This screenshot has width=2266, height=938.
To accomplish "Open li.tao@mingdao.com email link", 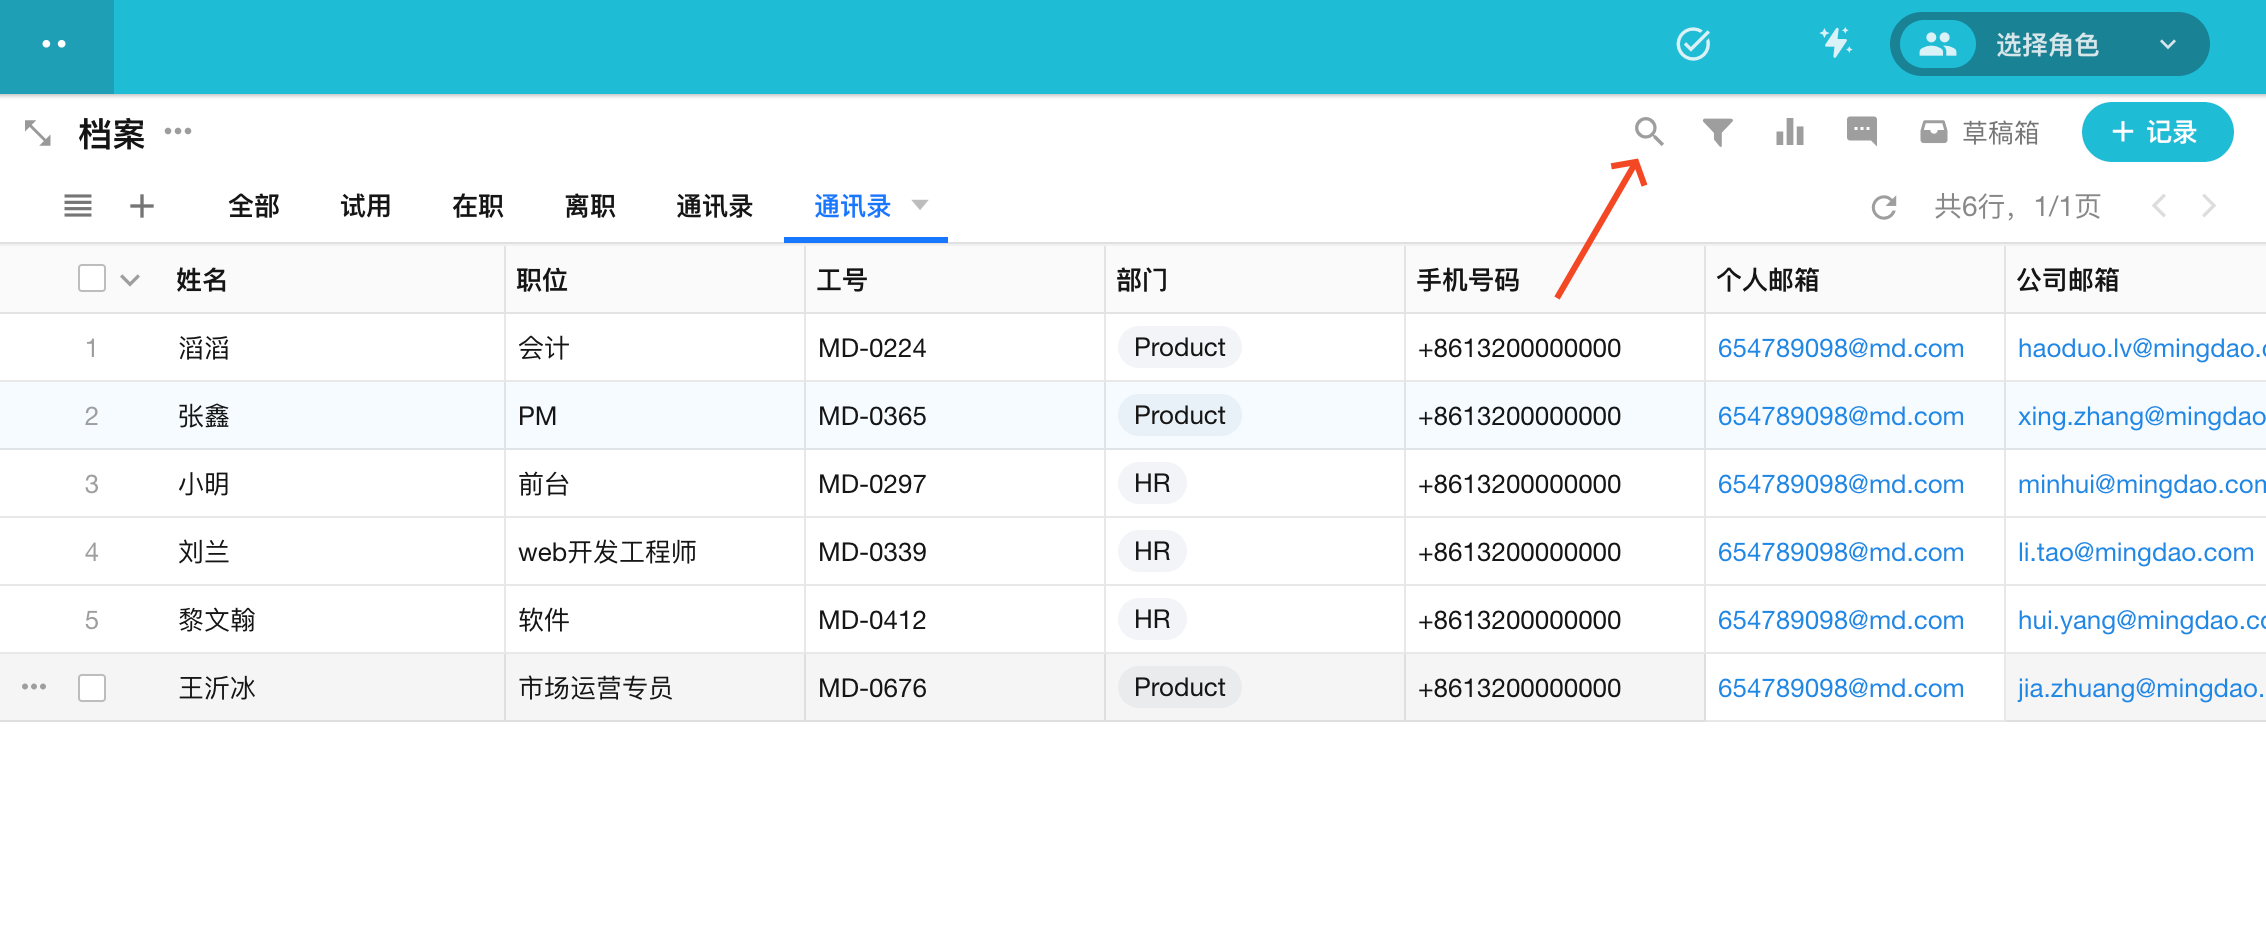I will [x=2135, y=552].
